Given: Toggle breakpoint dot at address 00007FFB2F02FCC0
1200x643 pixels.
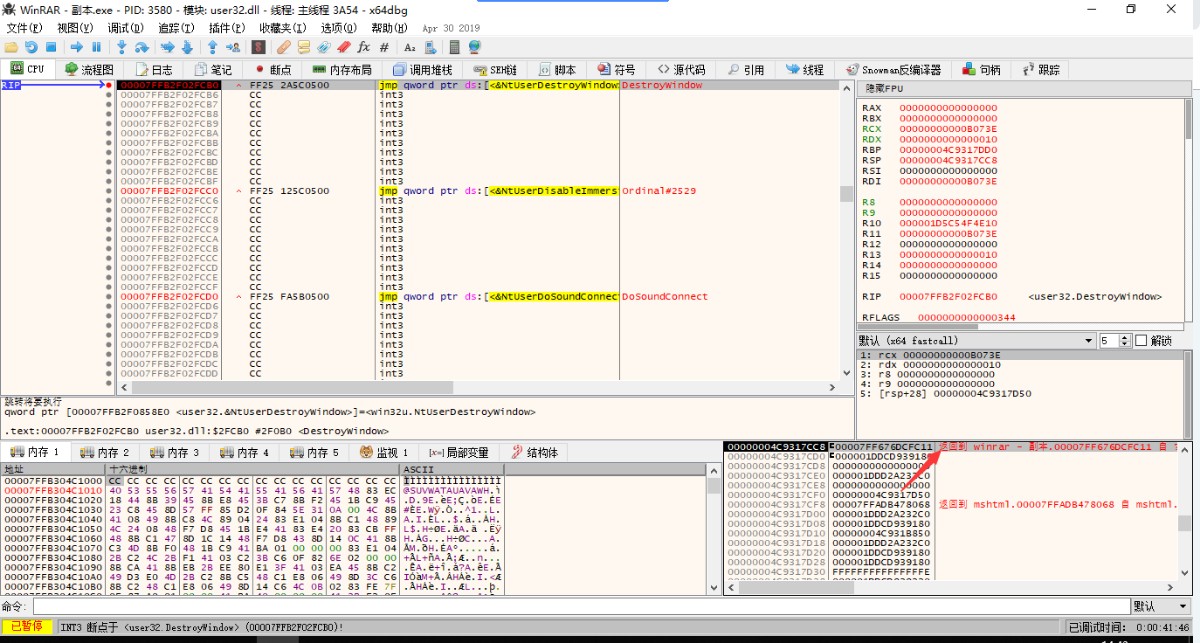Looking at the screenshot, I should click(109, 190).
